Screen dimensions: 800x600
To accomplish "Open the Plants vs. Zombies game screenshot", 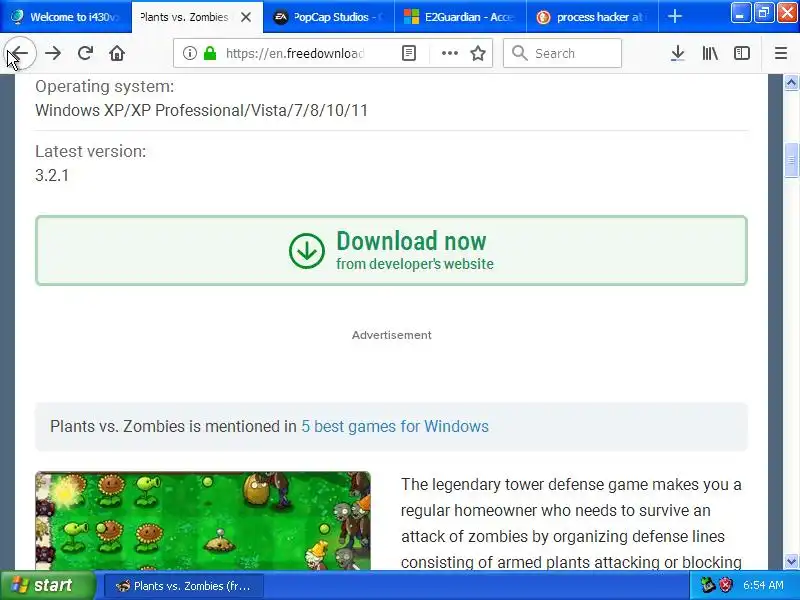I will (203, 520).
